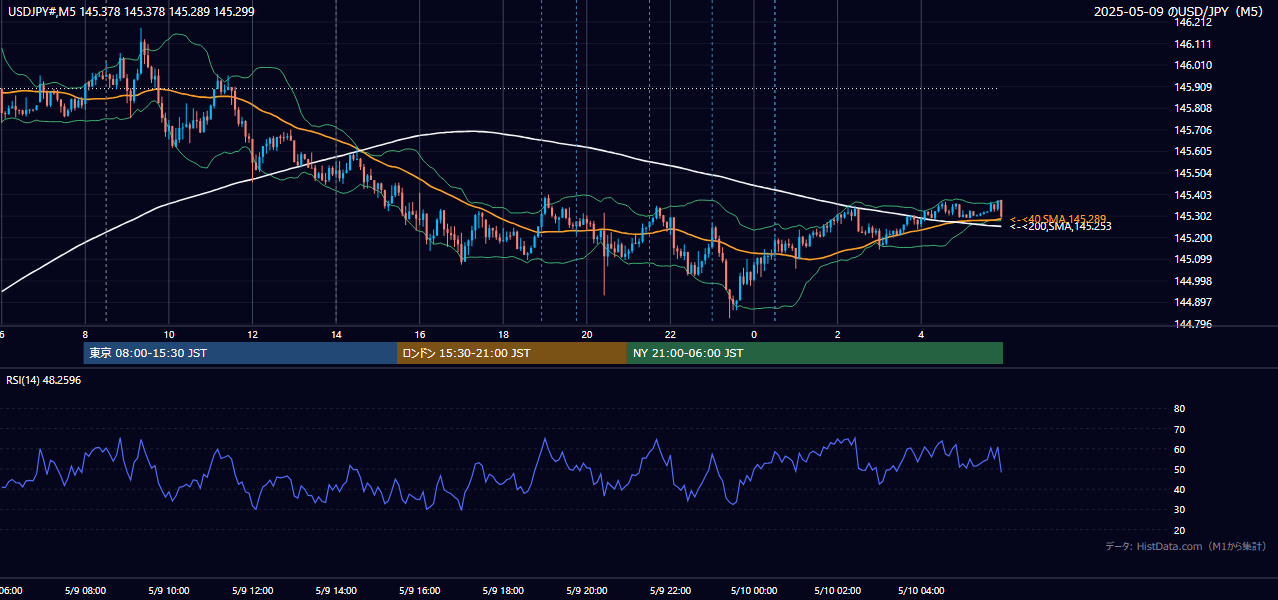Click the bottom time label 5/9 16:00
Screen dimensions: 1278x600
(420, 591)
